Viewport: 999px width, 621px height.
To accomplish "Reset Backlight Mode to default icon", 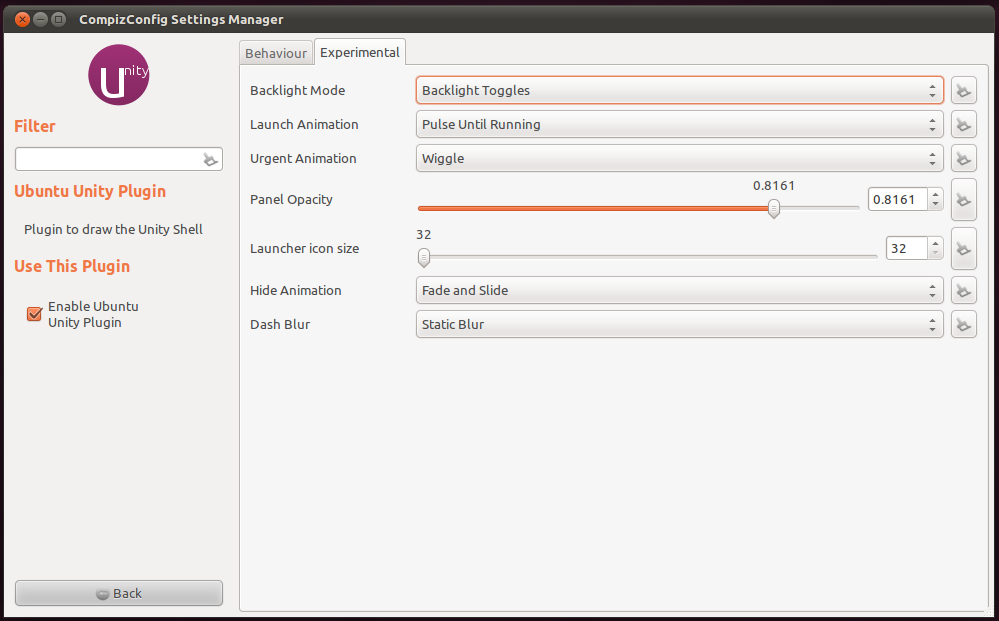I will [963, 91].
